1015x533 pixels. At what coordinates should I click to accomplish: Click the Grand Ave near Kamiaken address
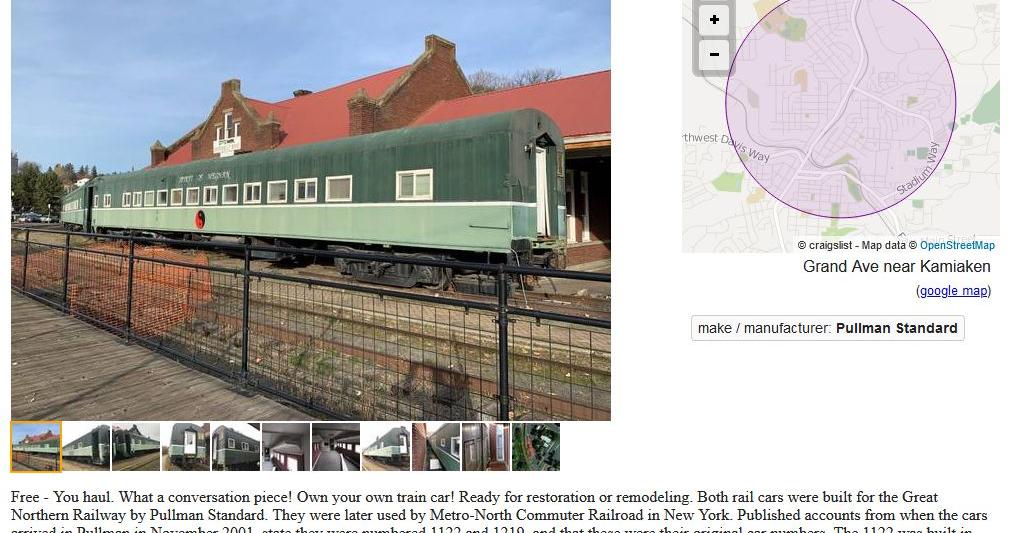tap(897, 266)
